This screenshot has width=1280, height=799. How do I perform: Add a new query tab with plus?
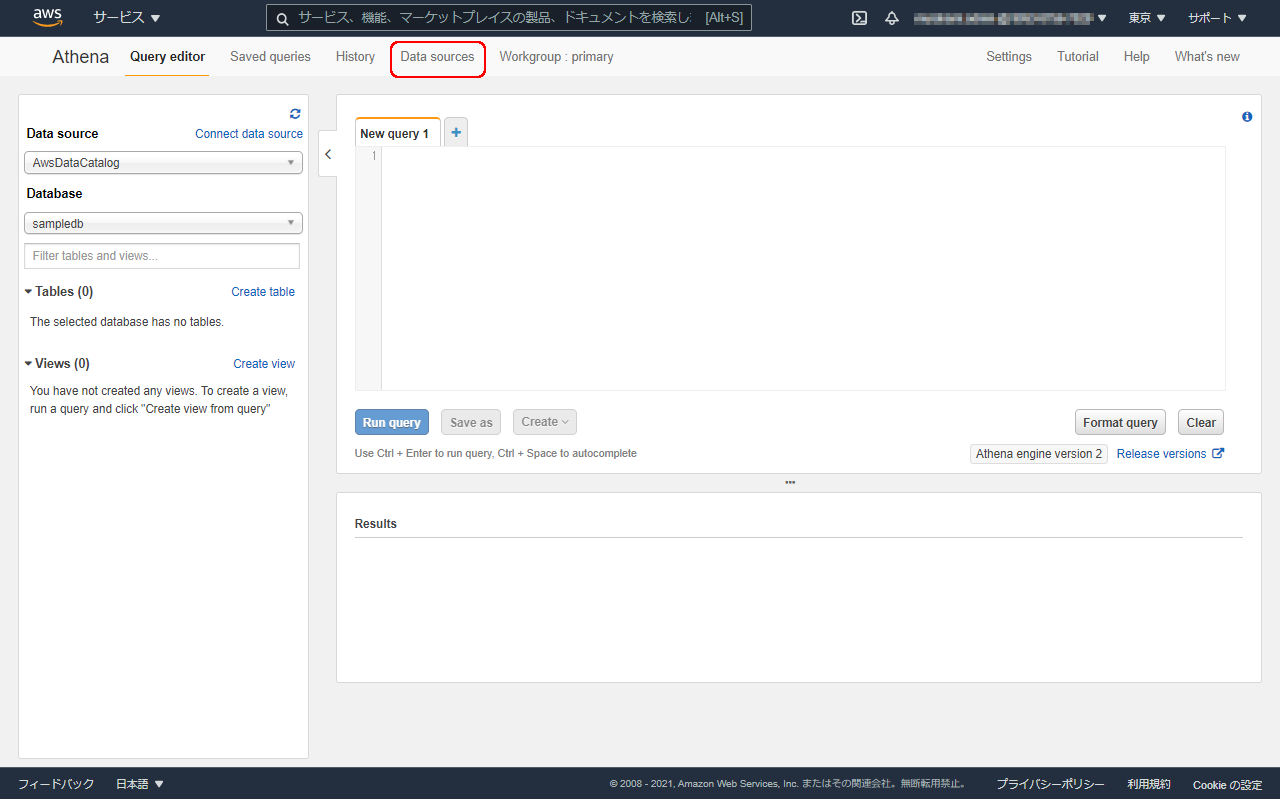click(456, 132)
